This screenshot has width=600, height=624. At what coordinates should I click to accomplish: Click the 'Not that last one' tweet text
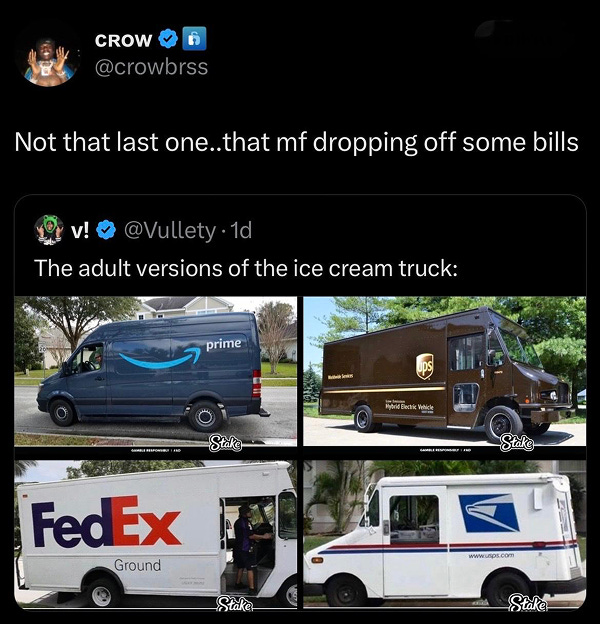(x=296, y=142)
